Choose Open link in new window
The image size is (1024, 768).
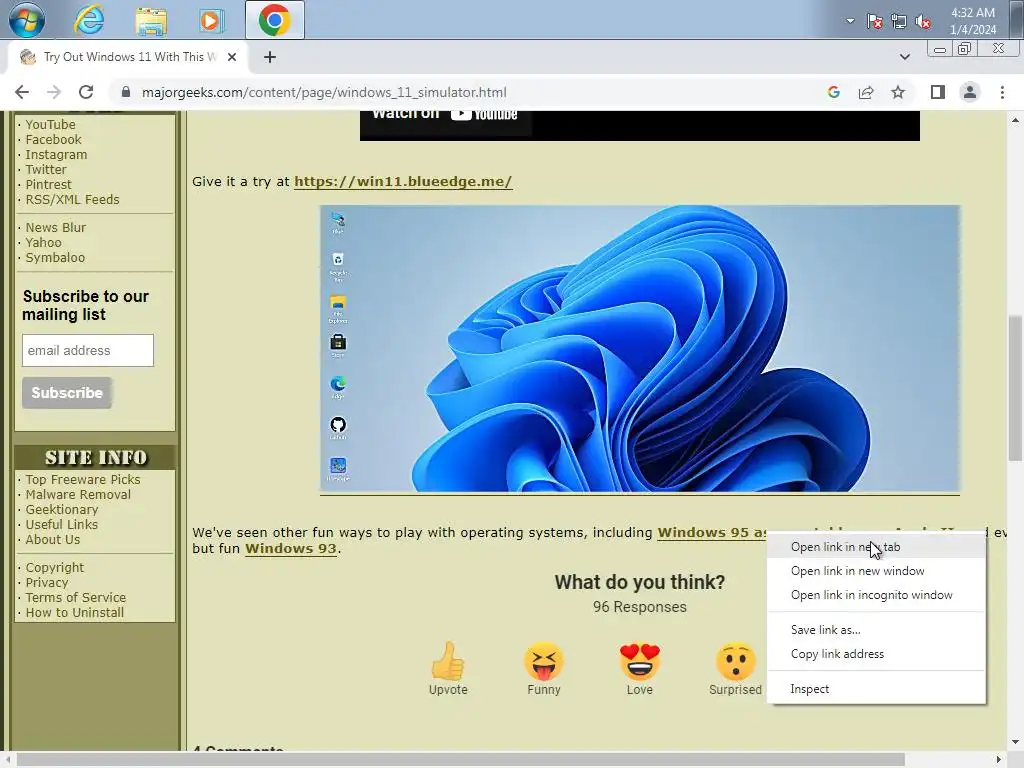[x=876, y=571]
